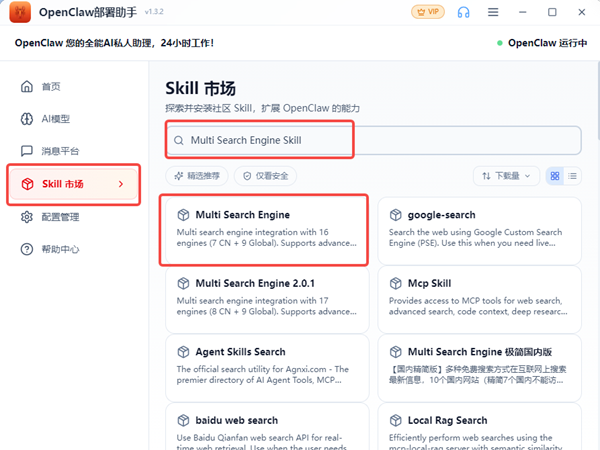The height and width of the screenshot is (450, 600).
Task: Toggle the 仅看安全 filter
Action: click(265, 176)
